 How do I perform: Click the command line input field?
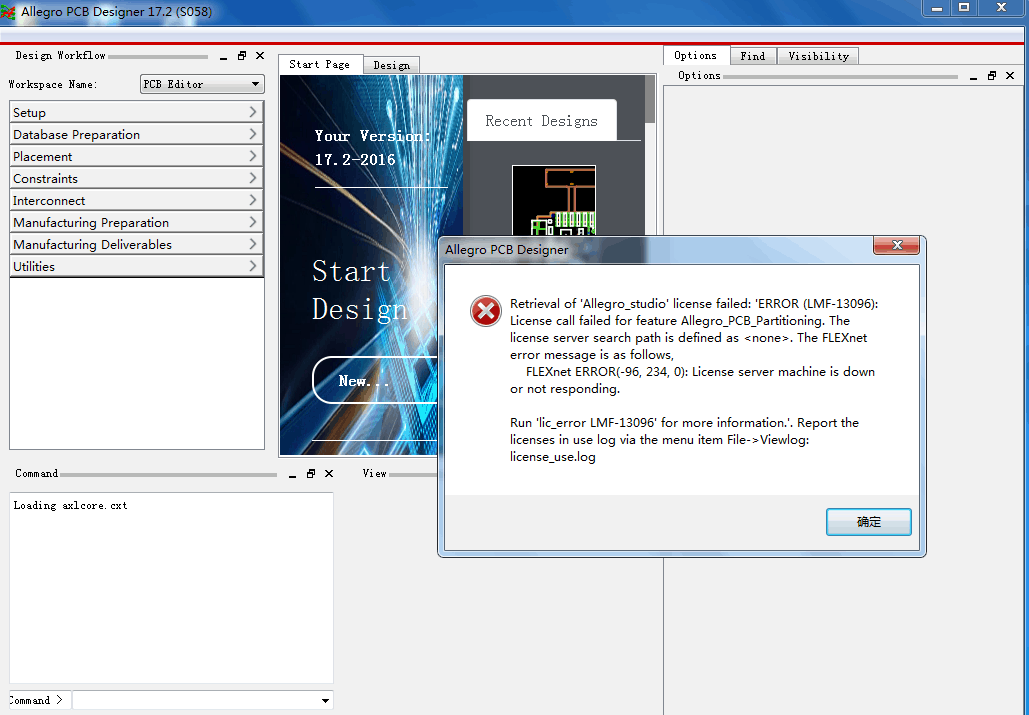coord(195,700)
